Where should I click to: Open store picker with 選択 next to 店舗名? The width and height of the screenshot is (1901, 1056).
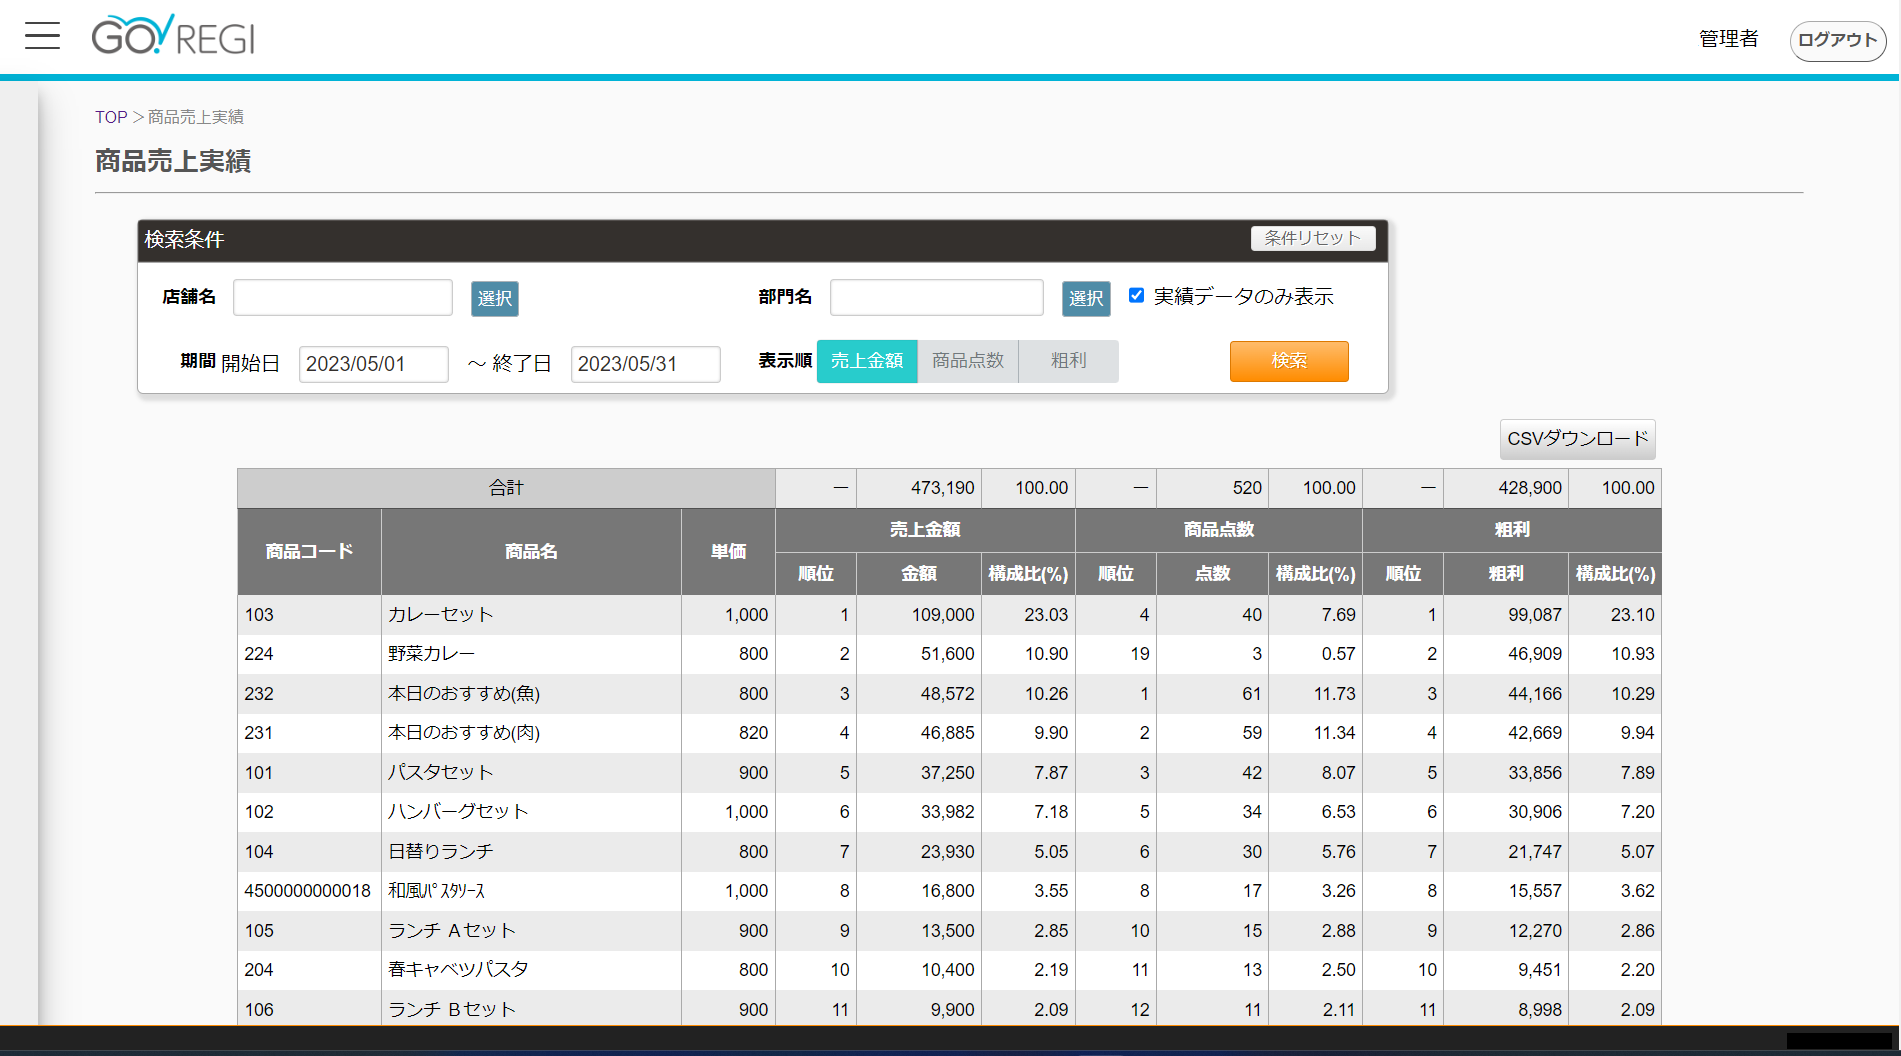495,298
